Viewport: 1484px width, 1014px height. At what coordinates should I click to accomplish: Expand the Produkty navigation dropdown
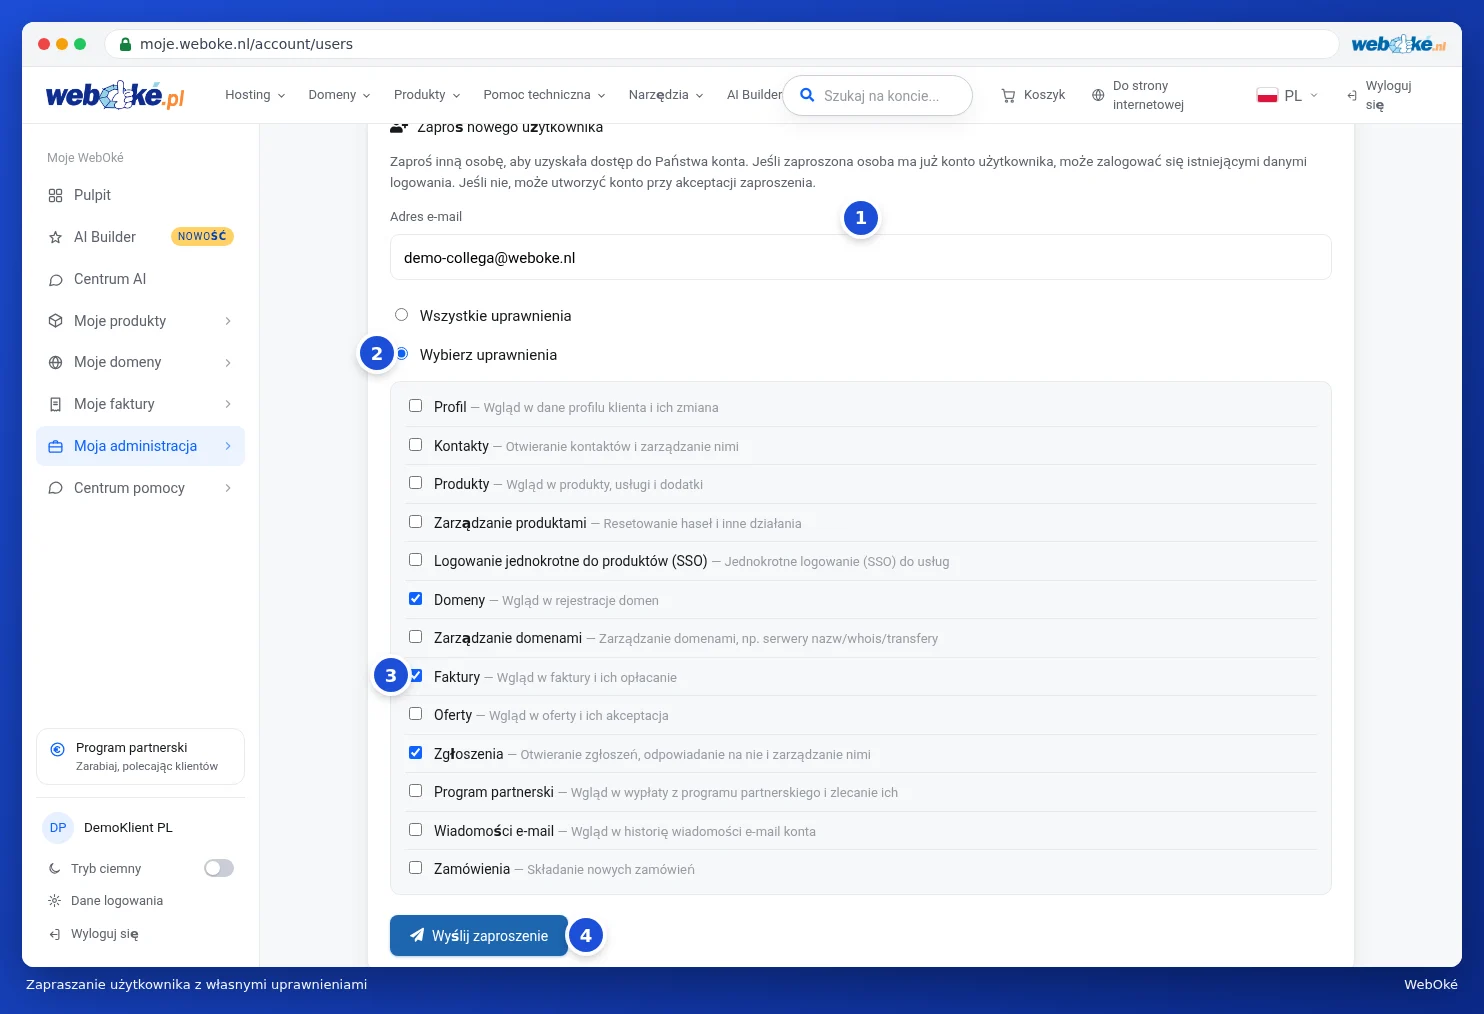click(x=427, y=95)
